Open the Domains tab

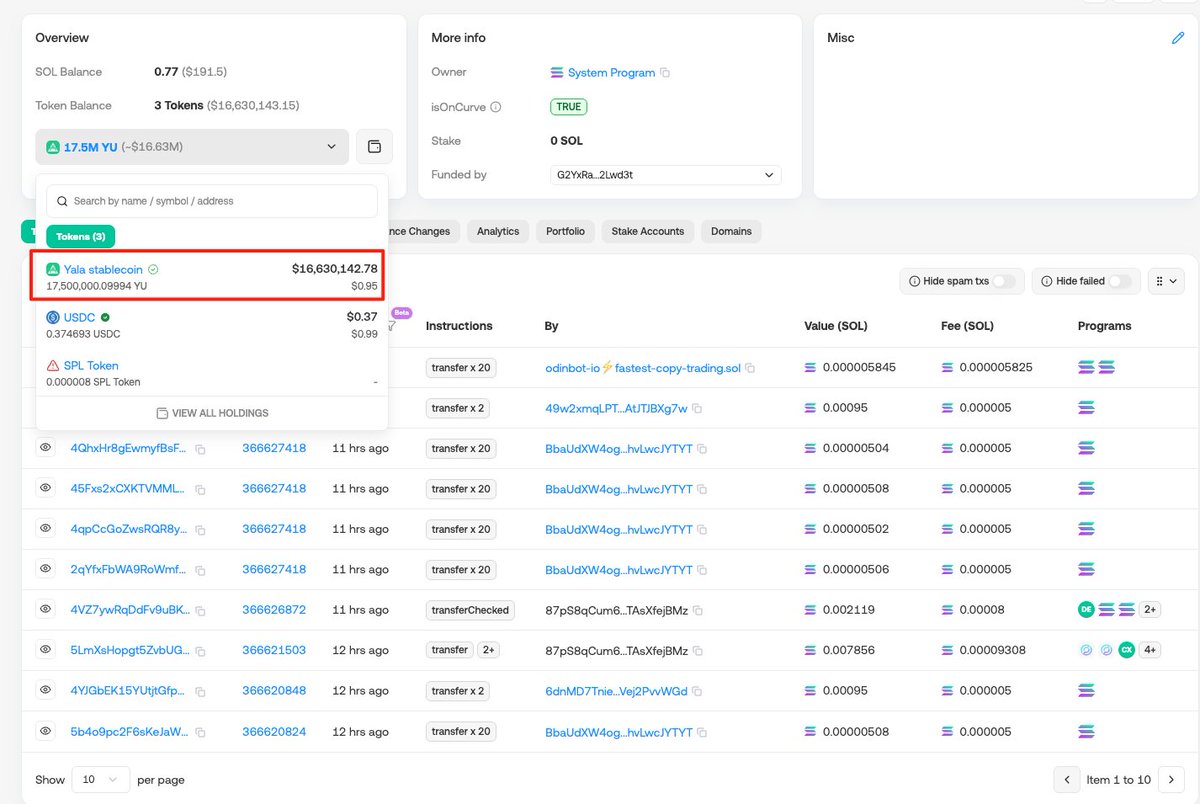[x=731, y=231]
